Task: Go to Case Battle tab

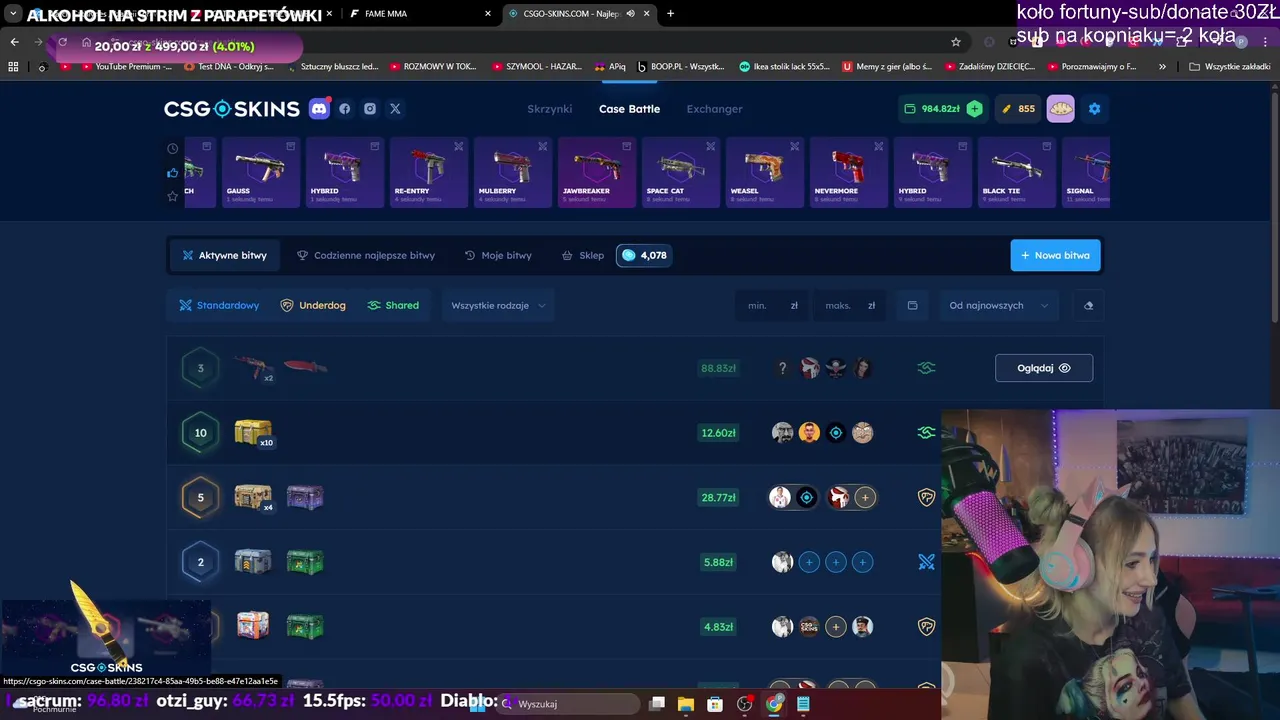Action: [629, 109]
